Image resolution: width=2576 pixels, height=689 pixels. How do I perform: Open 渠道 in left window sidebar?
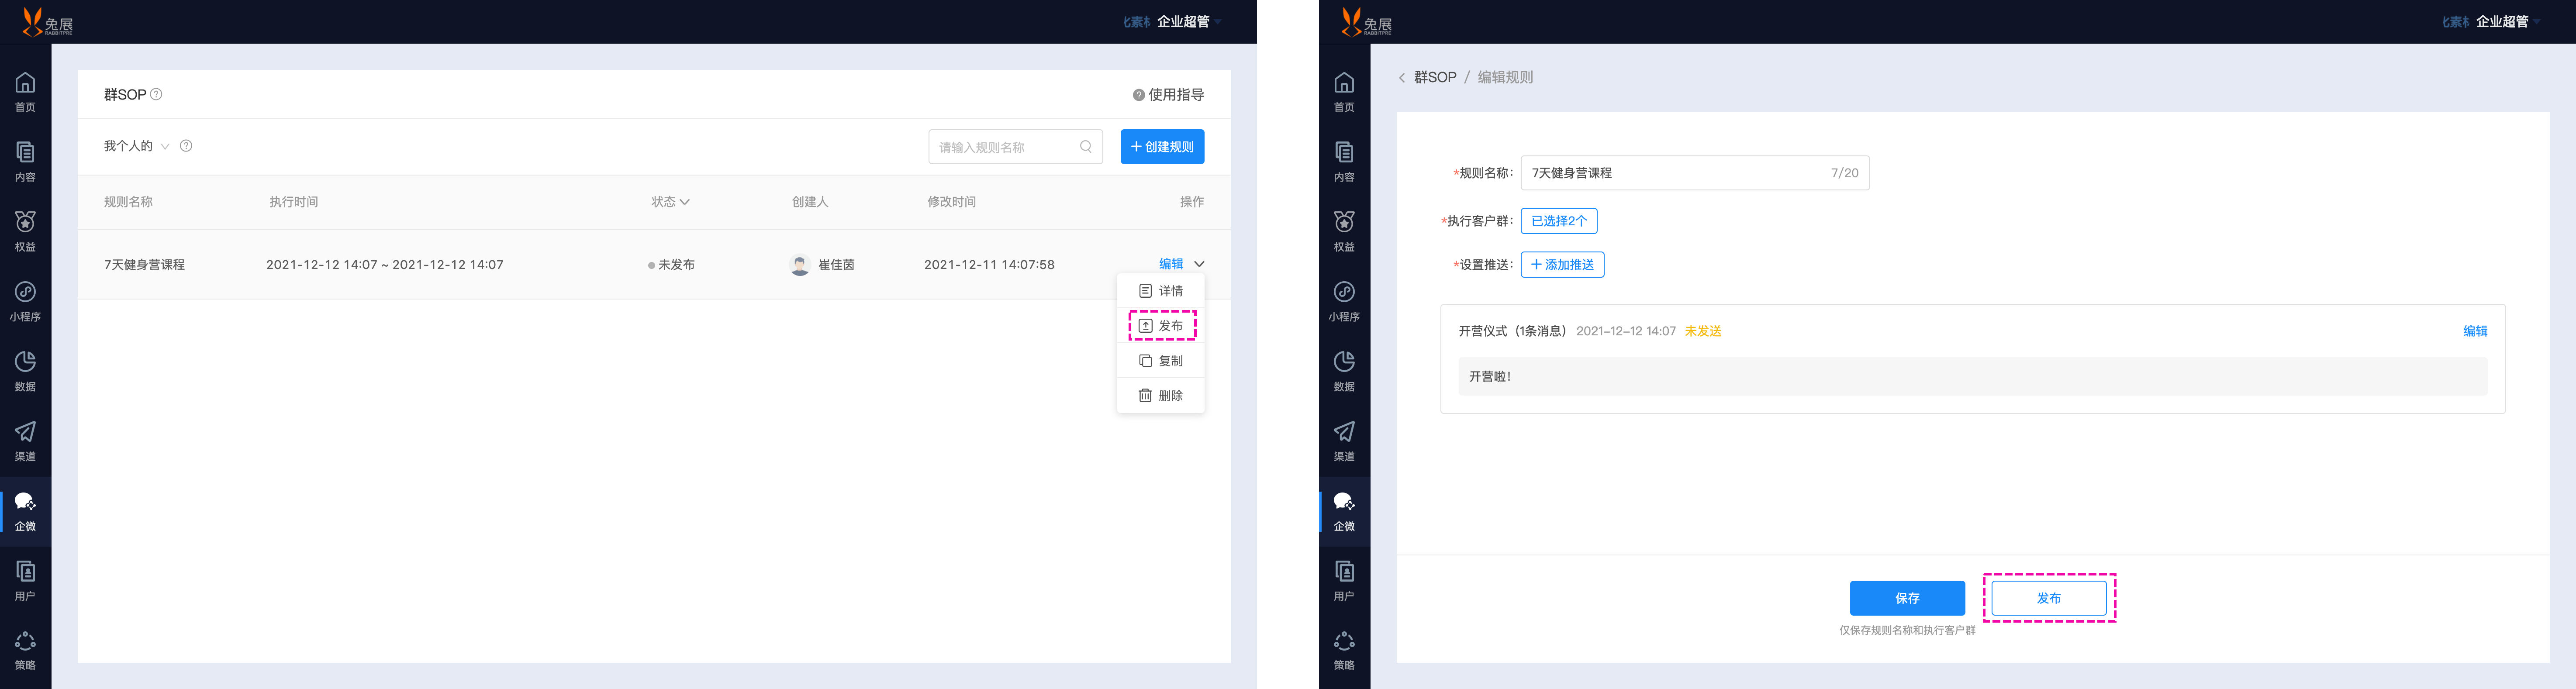25,442
